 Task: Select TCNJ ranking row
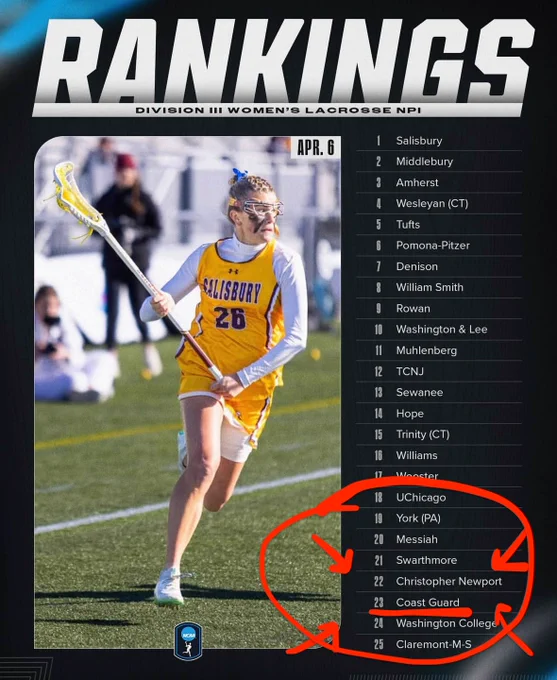click(439, 372)
